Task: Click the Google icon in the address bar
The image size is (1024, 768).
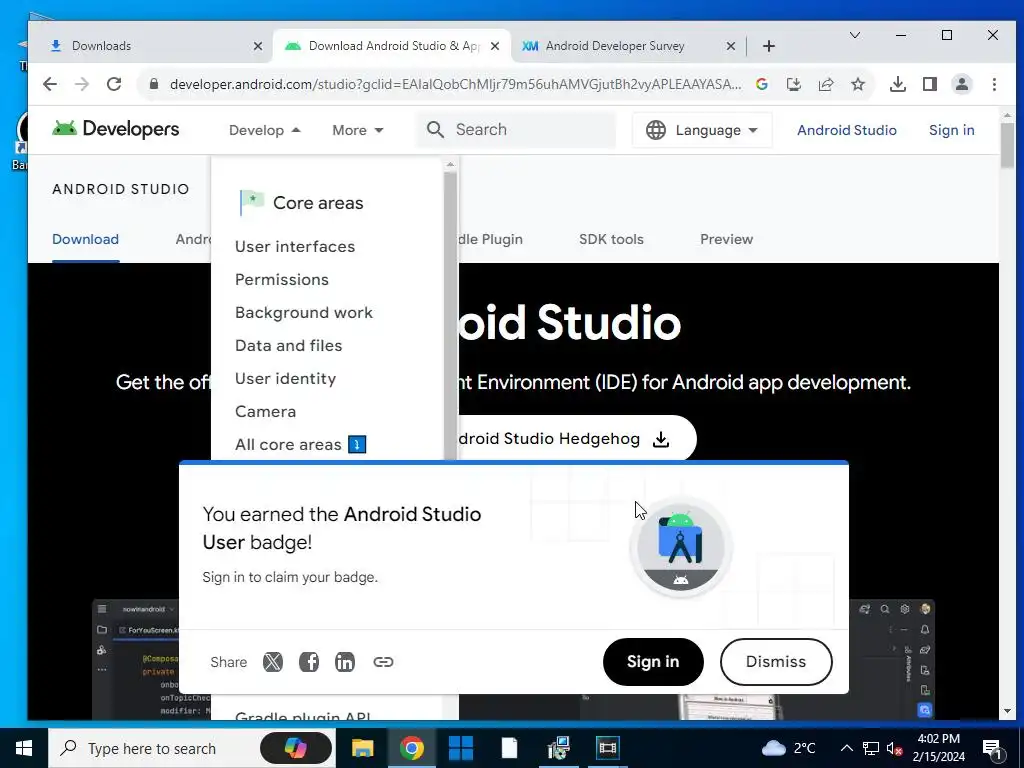Action: click(x=761, y=84)
